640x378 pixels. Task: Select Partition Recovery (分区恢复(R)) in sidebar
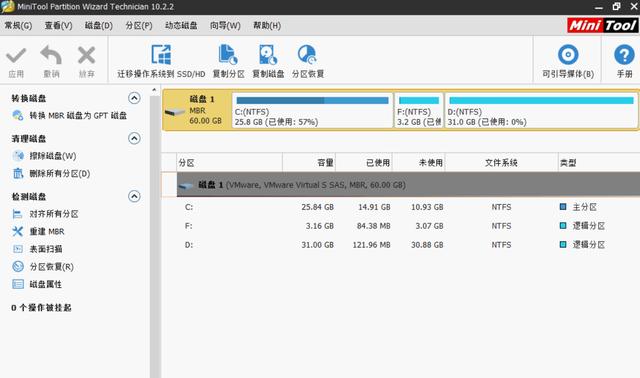[43, 267]
